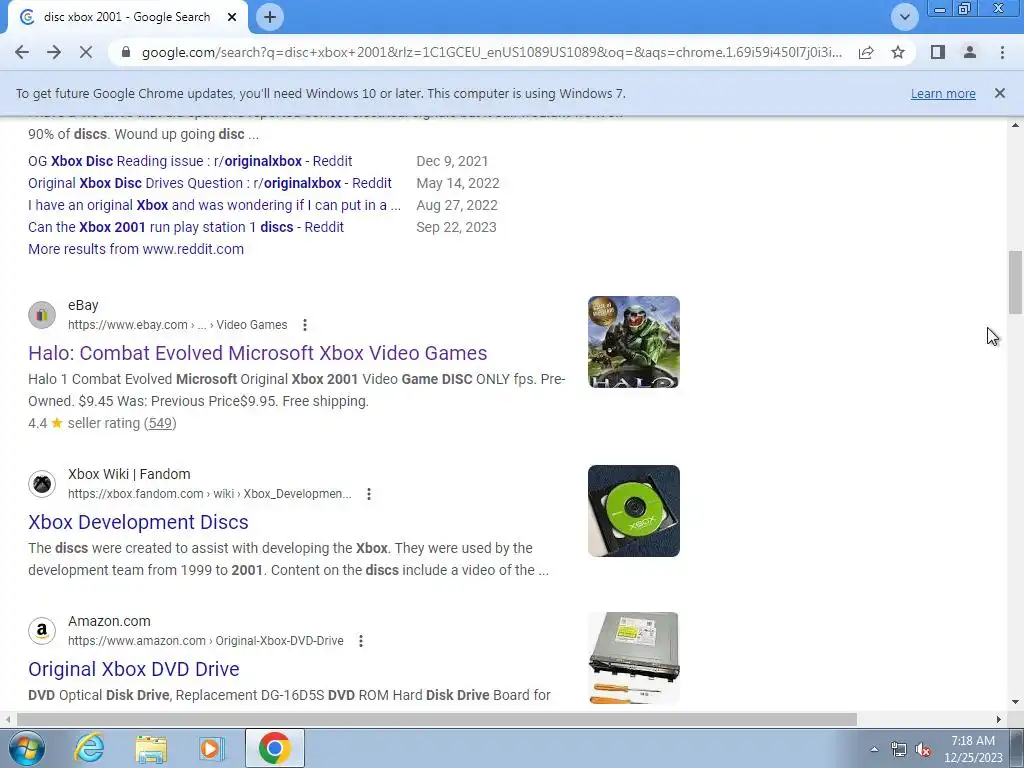
Task: Click the horizontal scroll right arrow
Action: (x=998, y=719)
